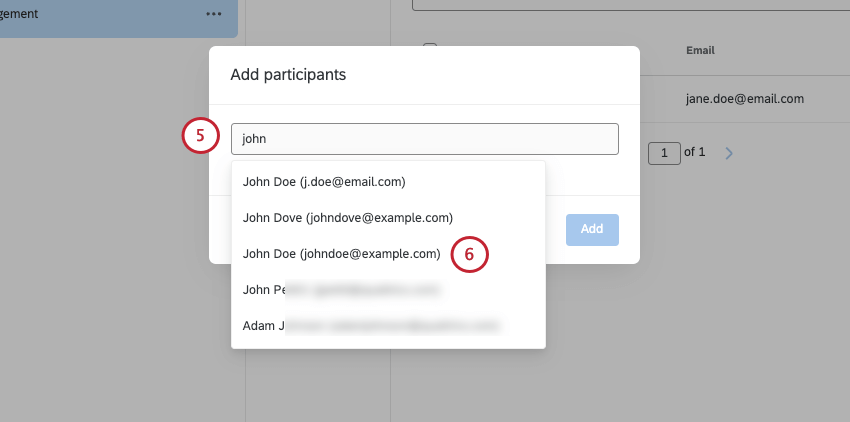Click the participant search field containing "john"

coord(424,139)
